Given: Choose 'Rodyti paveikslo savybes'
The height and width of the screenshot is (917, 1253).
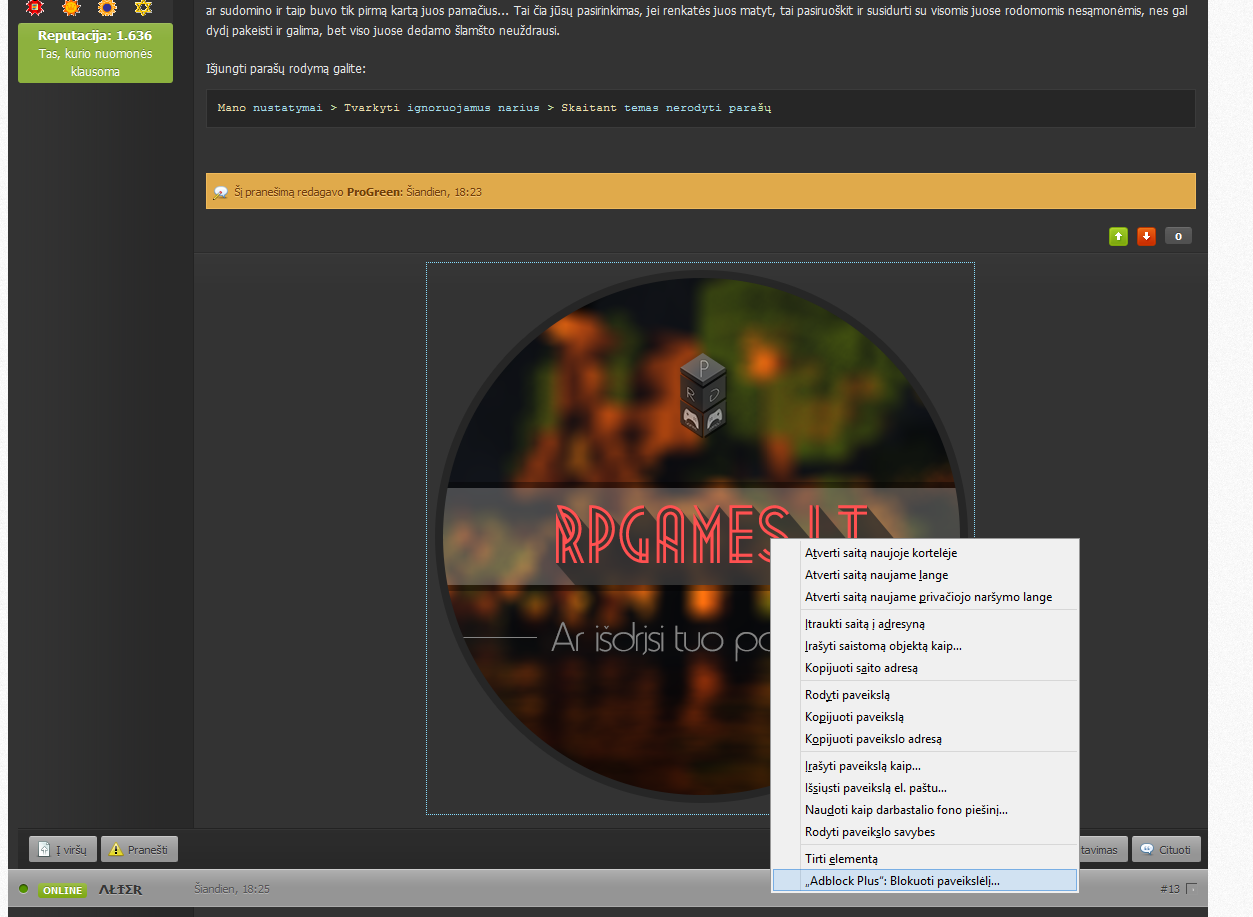Looking at the screenshot, I should (925, 831).
